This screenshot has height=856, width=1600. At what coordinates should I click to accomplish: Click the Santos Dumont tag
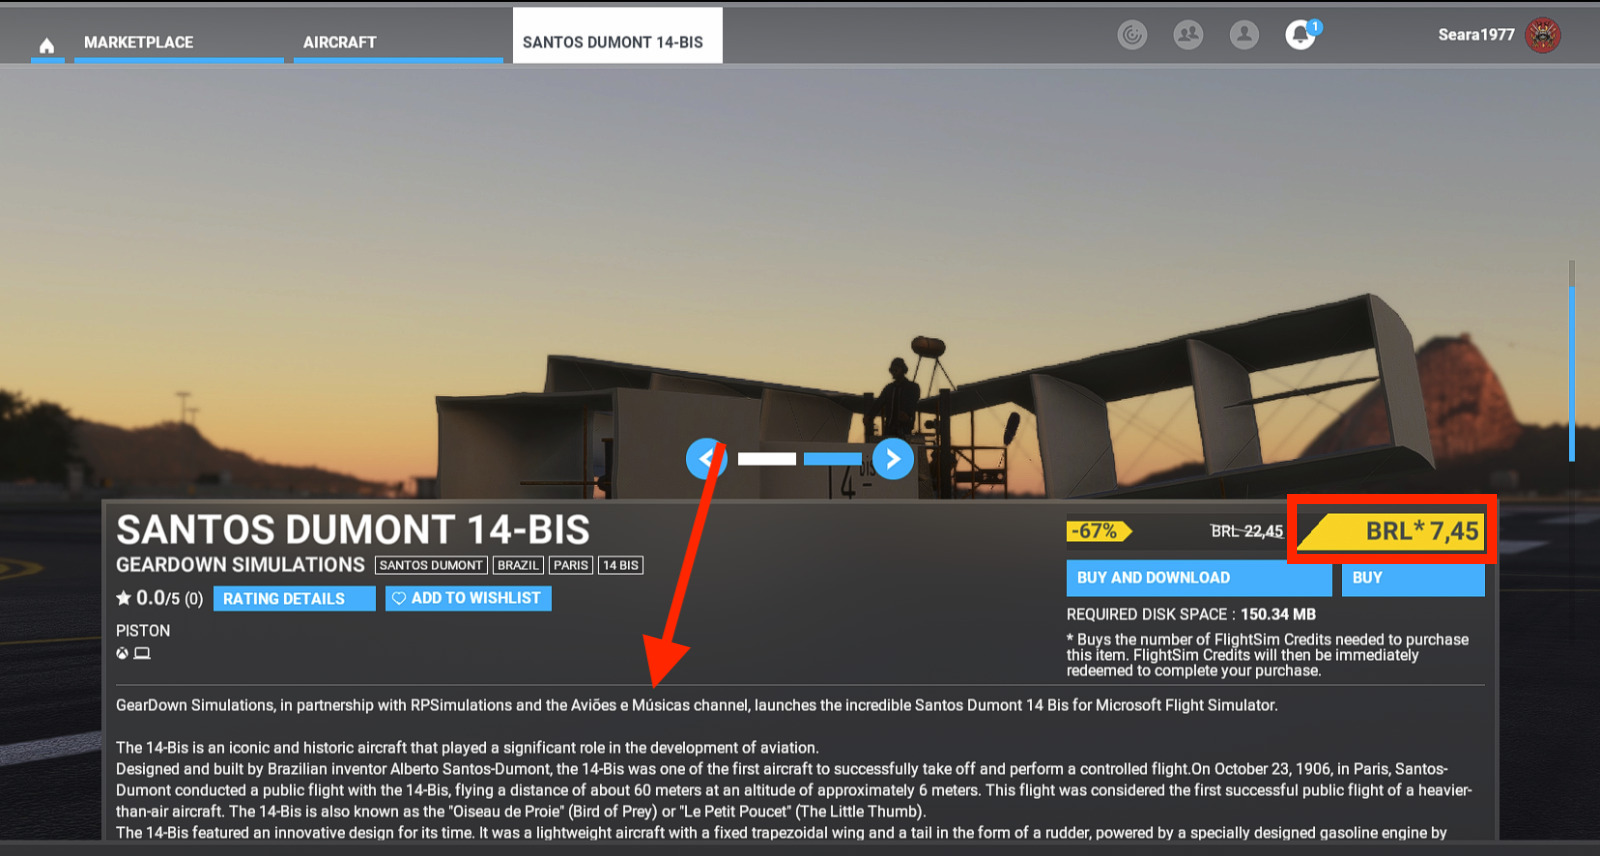tap(431, 565)
